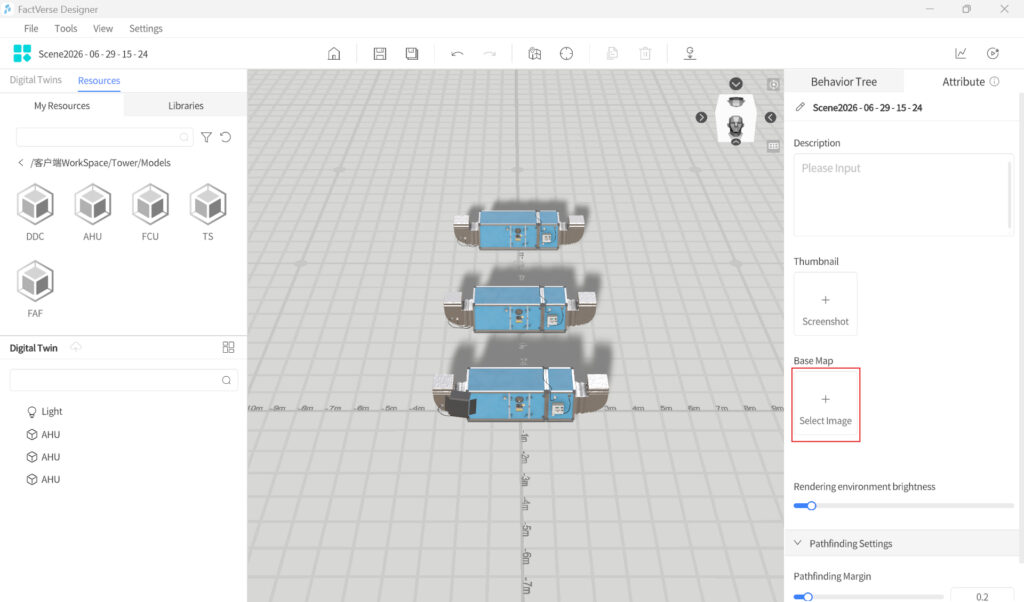This screenshot has height=602, width=1024.
Task: Open the Tools menu
Action: pyautogui.click(x=65, y=29)
